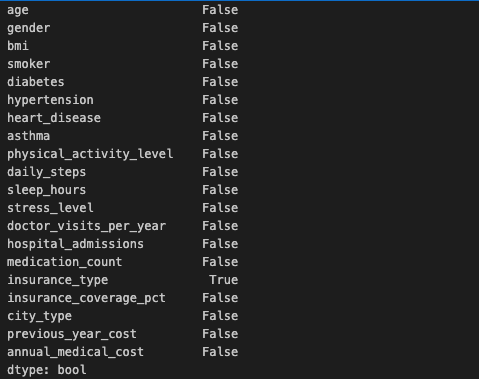This screenshot has width=479, height=379.
Task: Select the dtype: bool footer text
Action: tap(47, 370)
